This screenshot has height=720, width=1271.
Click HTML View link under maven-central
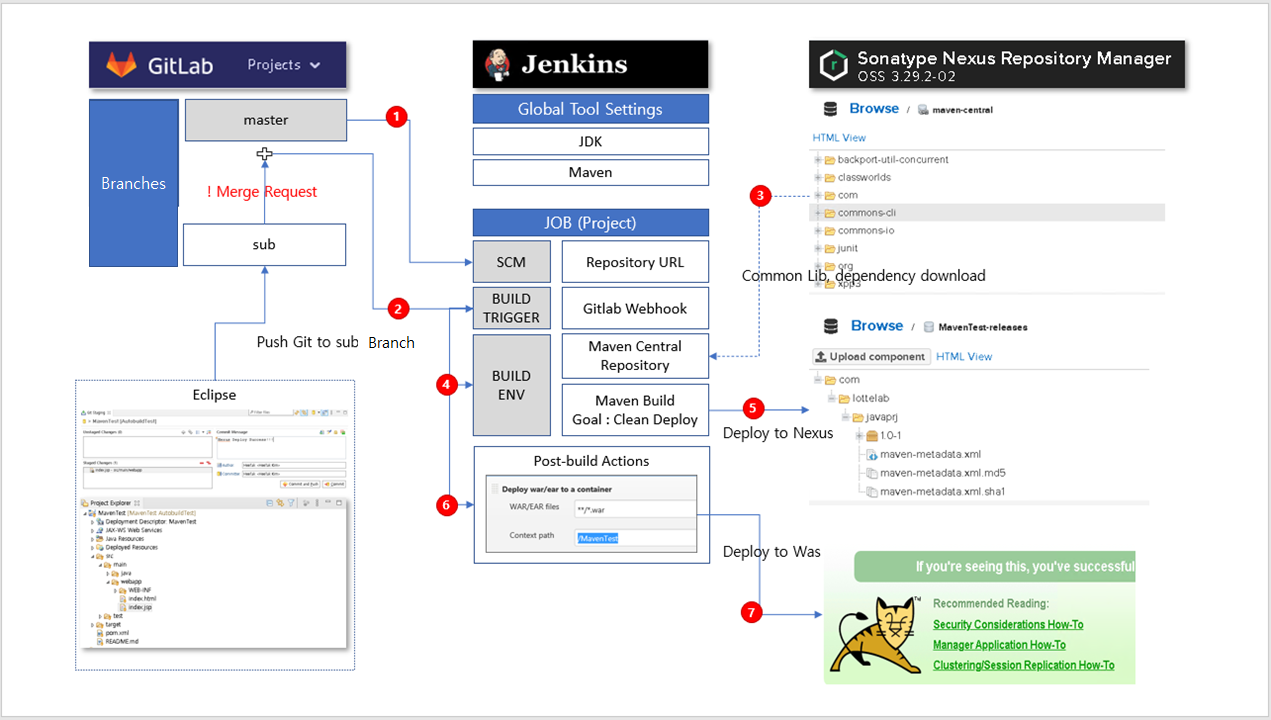(839, 138)
